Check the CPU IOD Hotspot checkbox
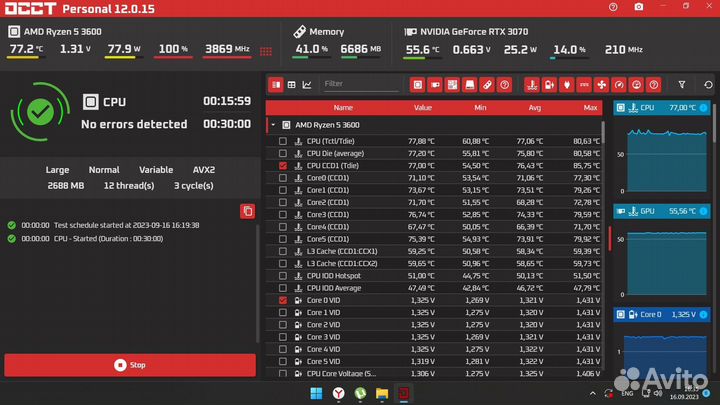The height and width of the screenshot is (405, 720). pos(283,276)
